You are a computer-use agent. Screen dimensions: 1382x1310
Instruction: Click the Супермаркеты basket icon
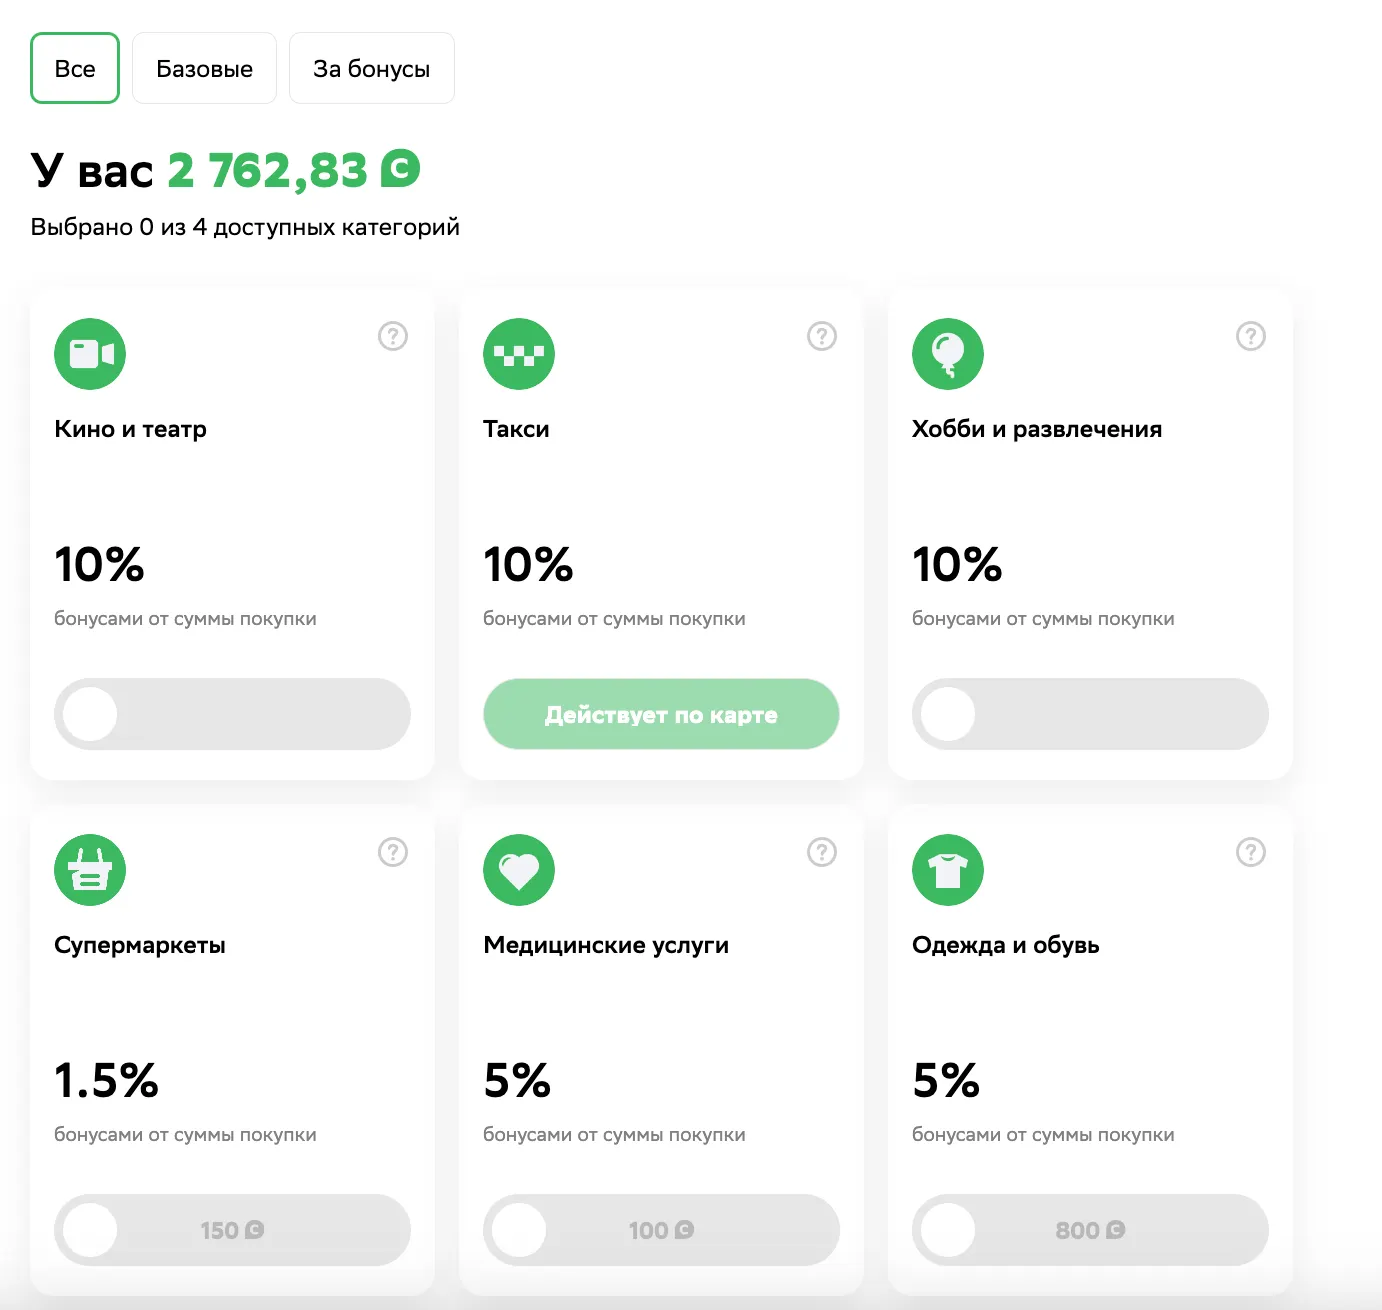point(90,870)
